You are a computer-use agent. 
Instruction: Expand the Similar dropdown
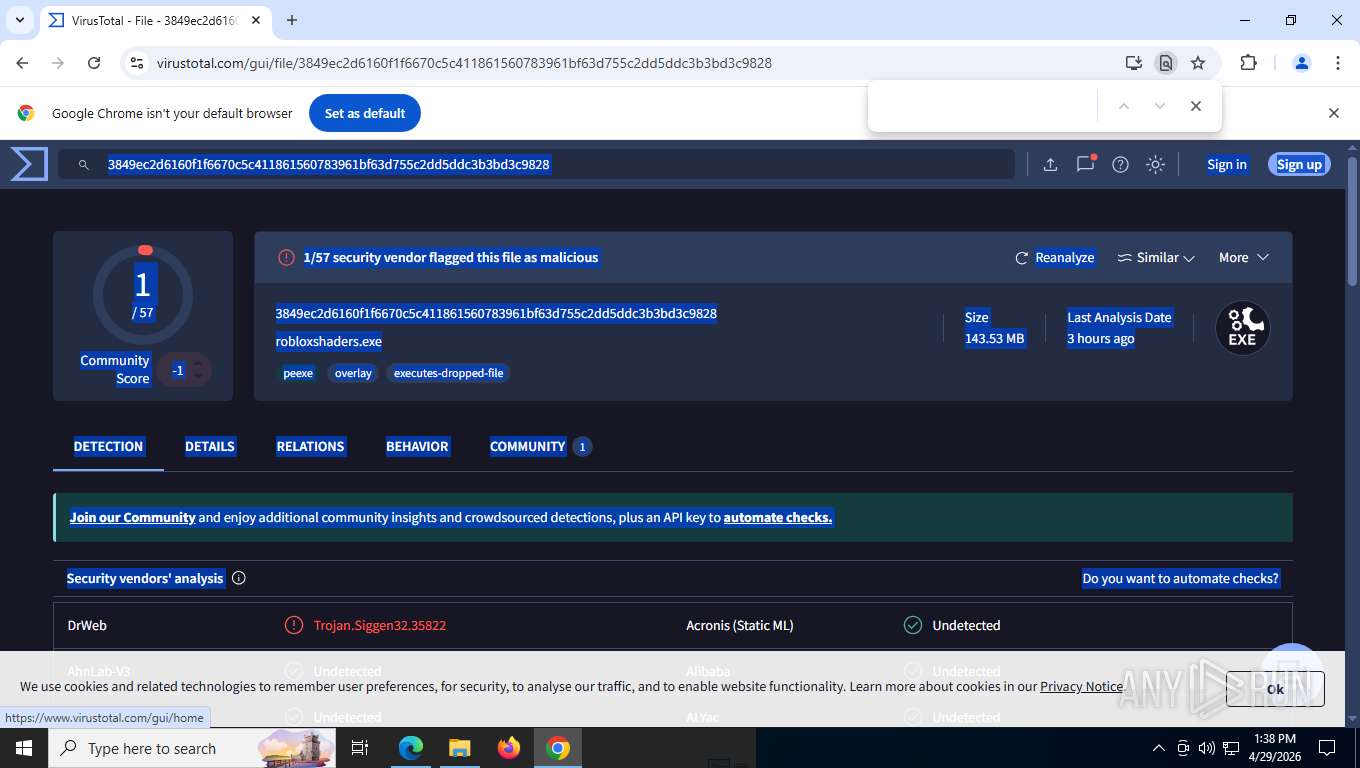[1156, 258]
